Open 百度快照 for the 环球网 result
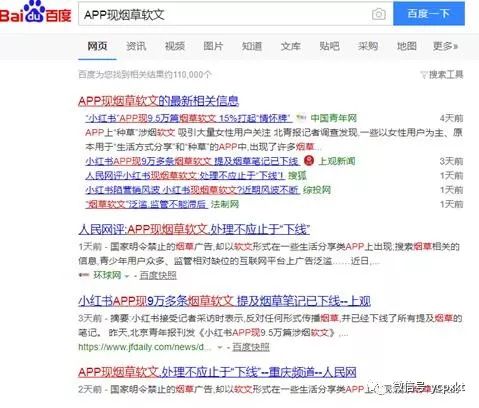 pos(158,275)
